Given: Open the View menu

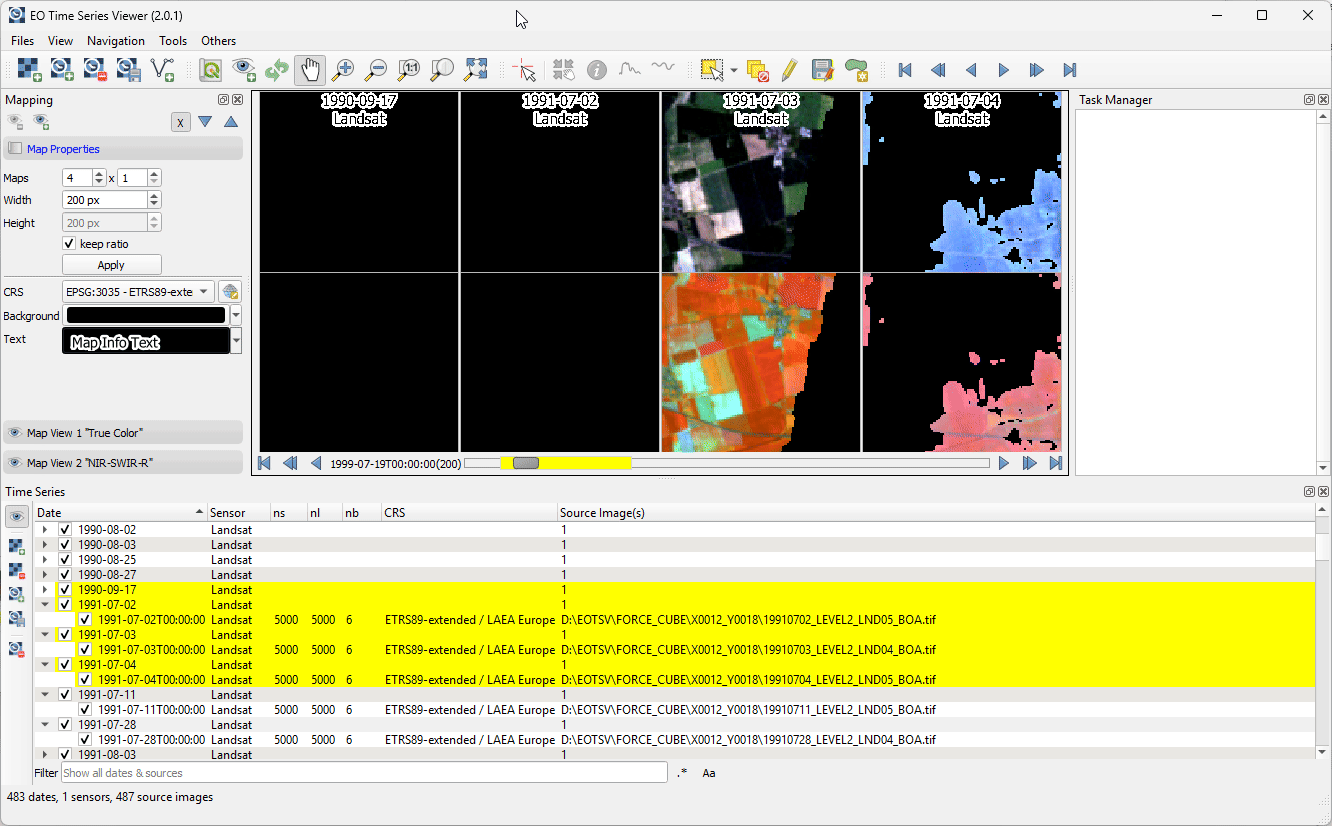Looking at the screenshot, I should coord(60,41).
